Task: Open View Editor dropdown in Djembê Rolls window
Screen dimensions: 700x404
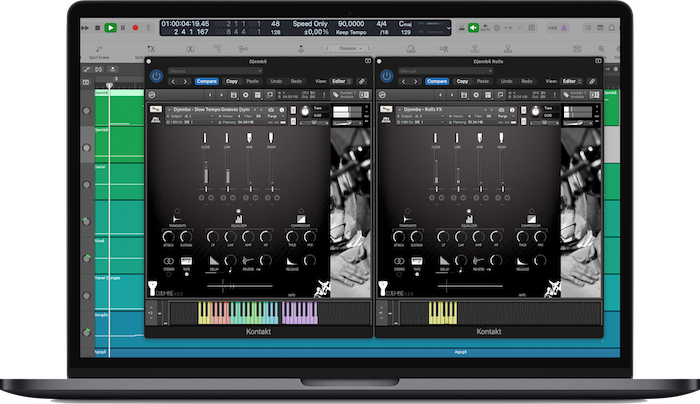Action: click(571, 81)
